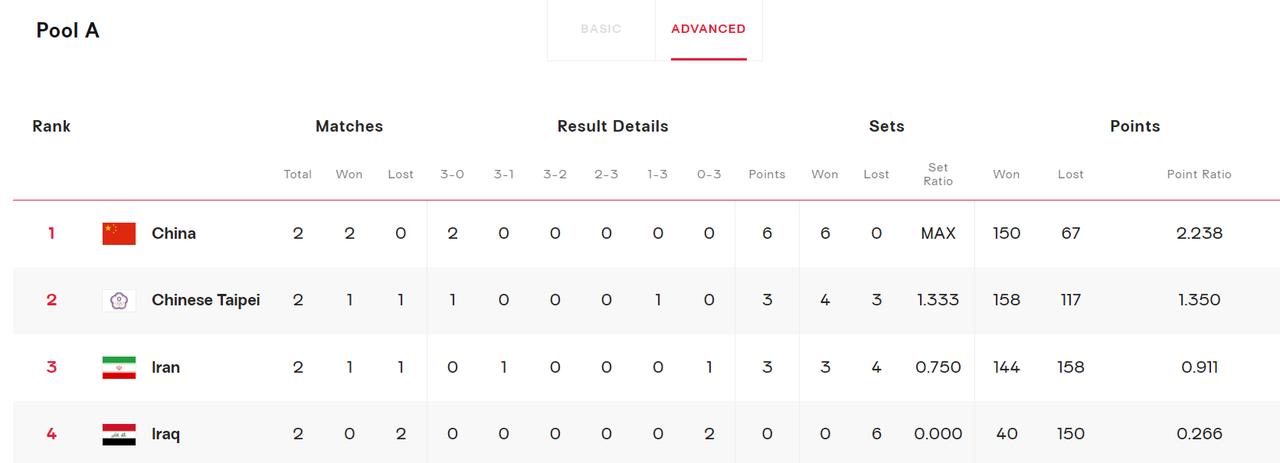
Task: Click the Chinese Taipei flag icon
Action: 119,300
